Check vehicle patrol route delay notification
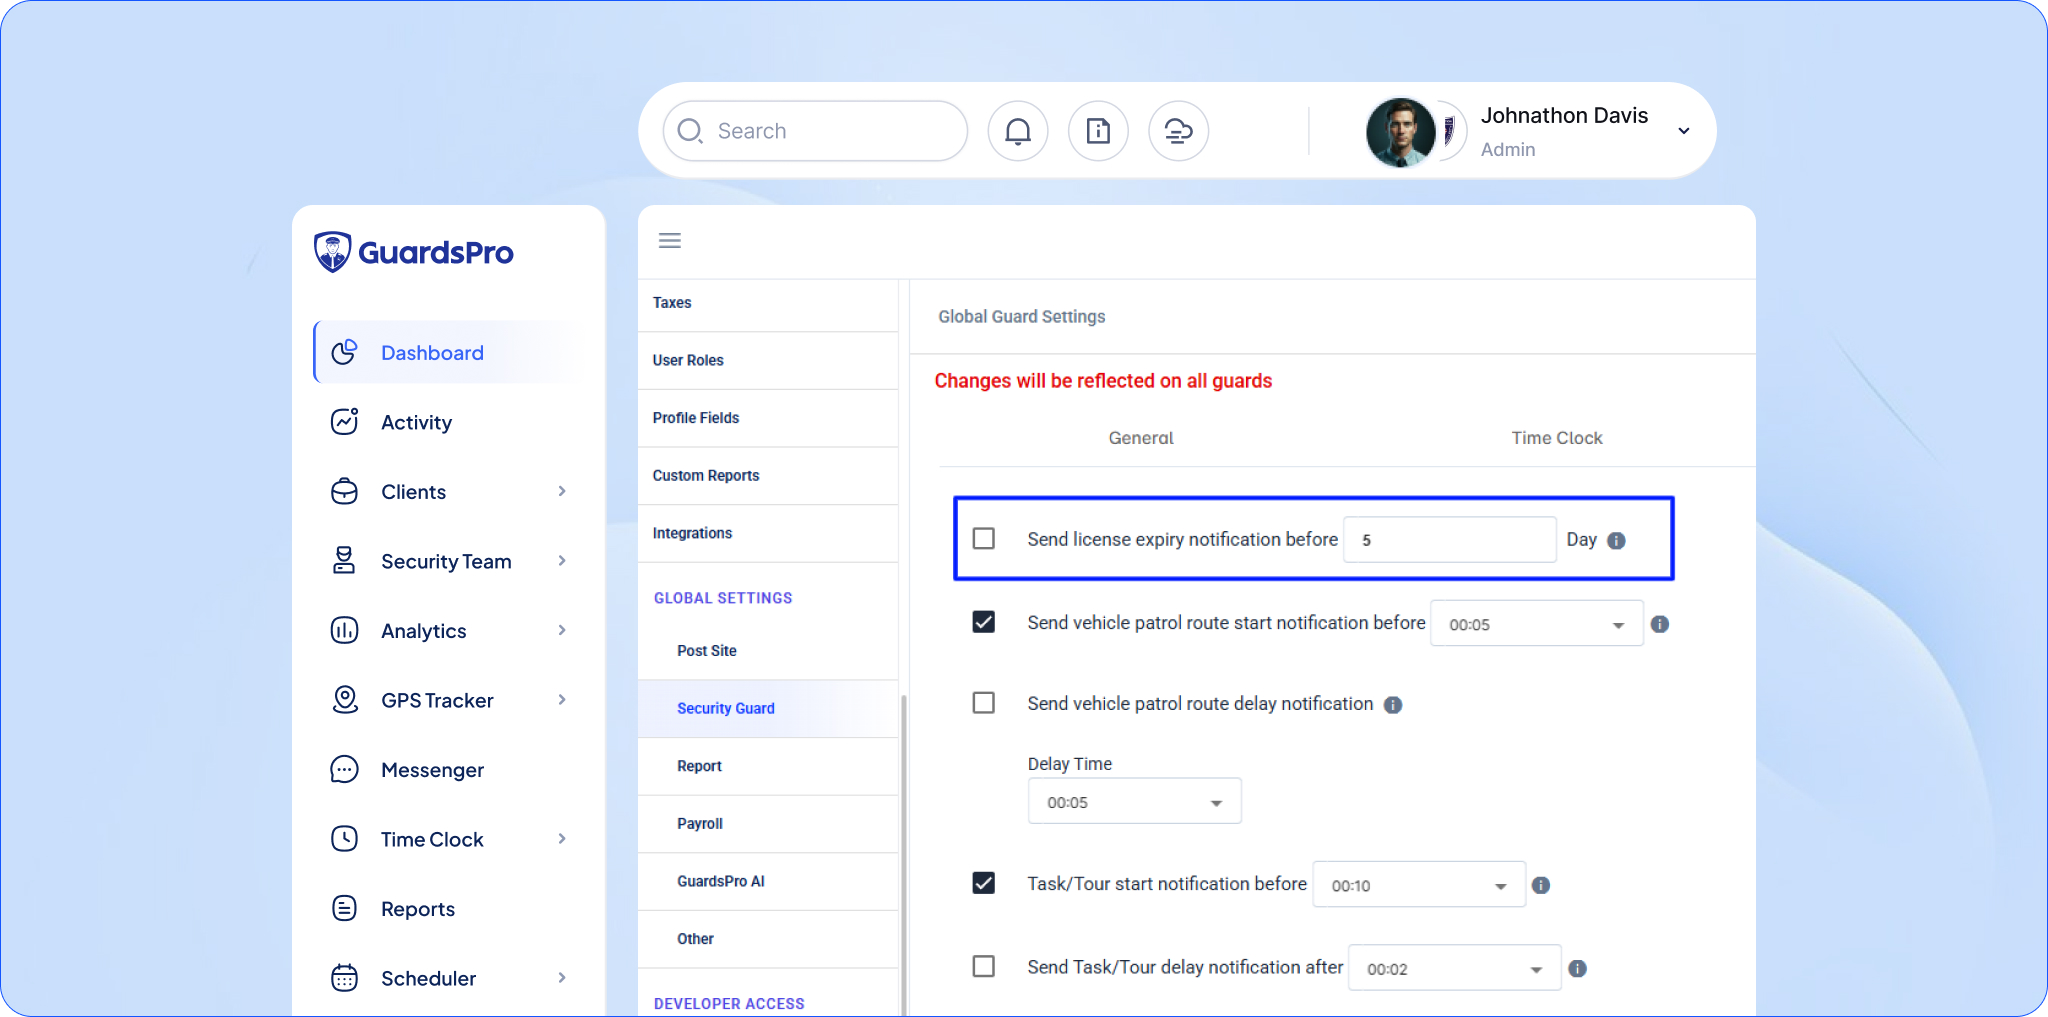The height and width of the screenshot is (1017, 2048). [x=984, y=703]
